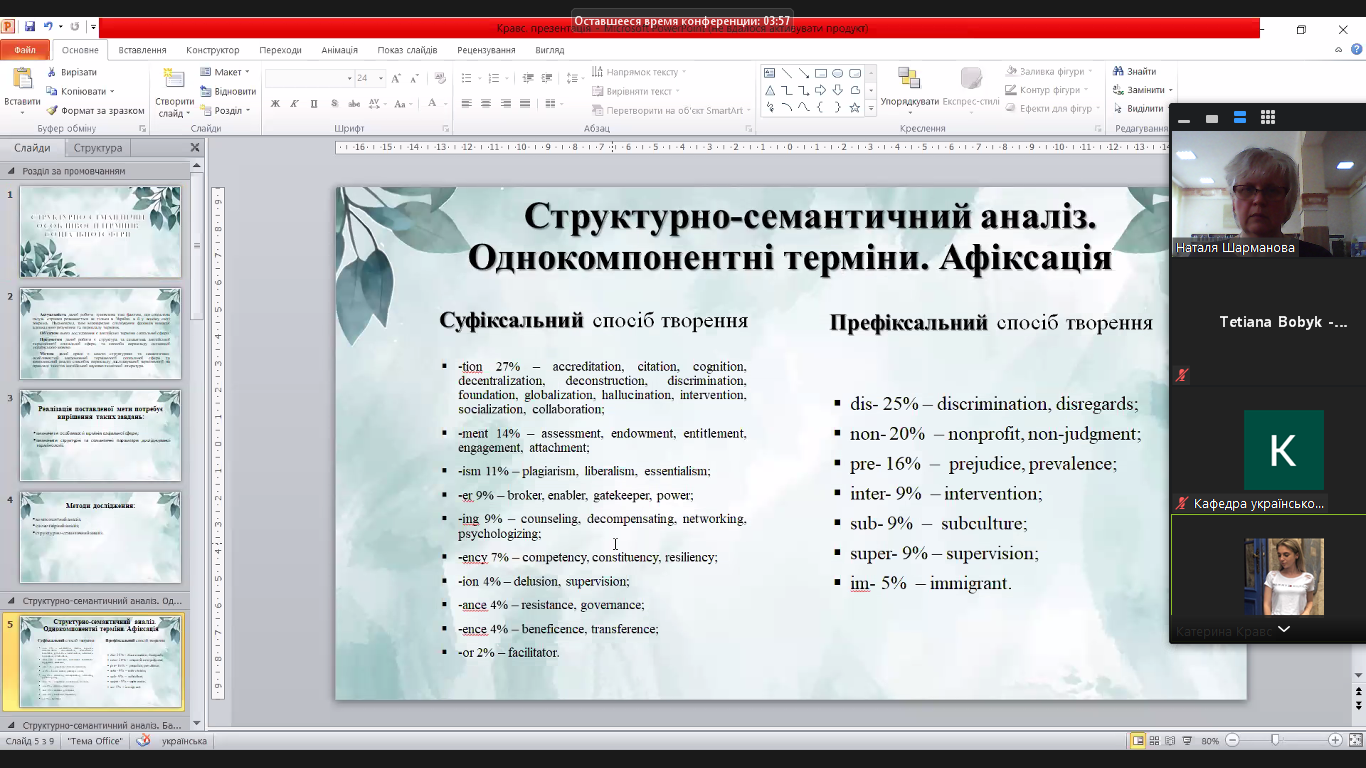
Task: Open the Структура outline pane tab
Action: pyautogui.click(x=98, y=148)
